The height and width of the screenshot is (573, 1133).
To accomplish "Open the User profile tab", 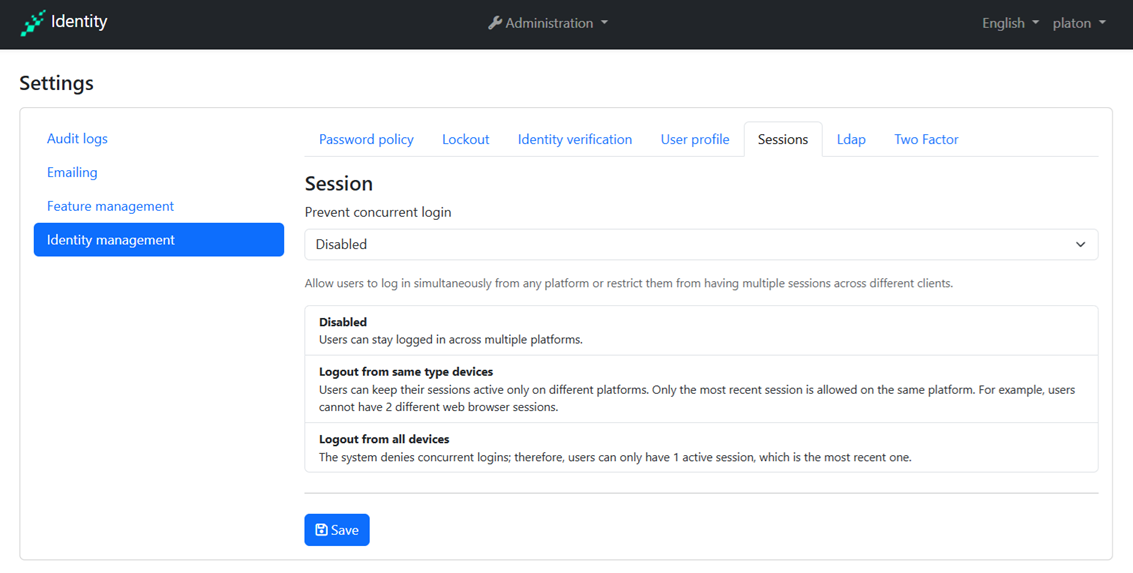I will coord(694,139).
